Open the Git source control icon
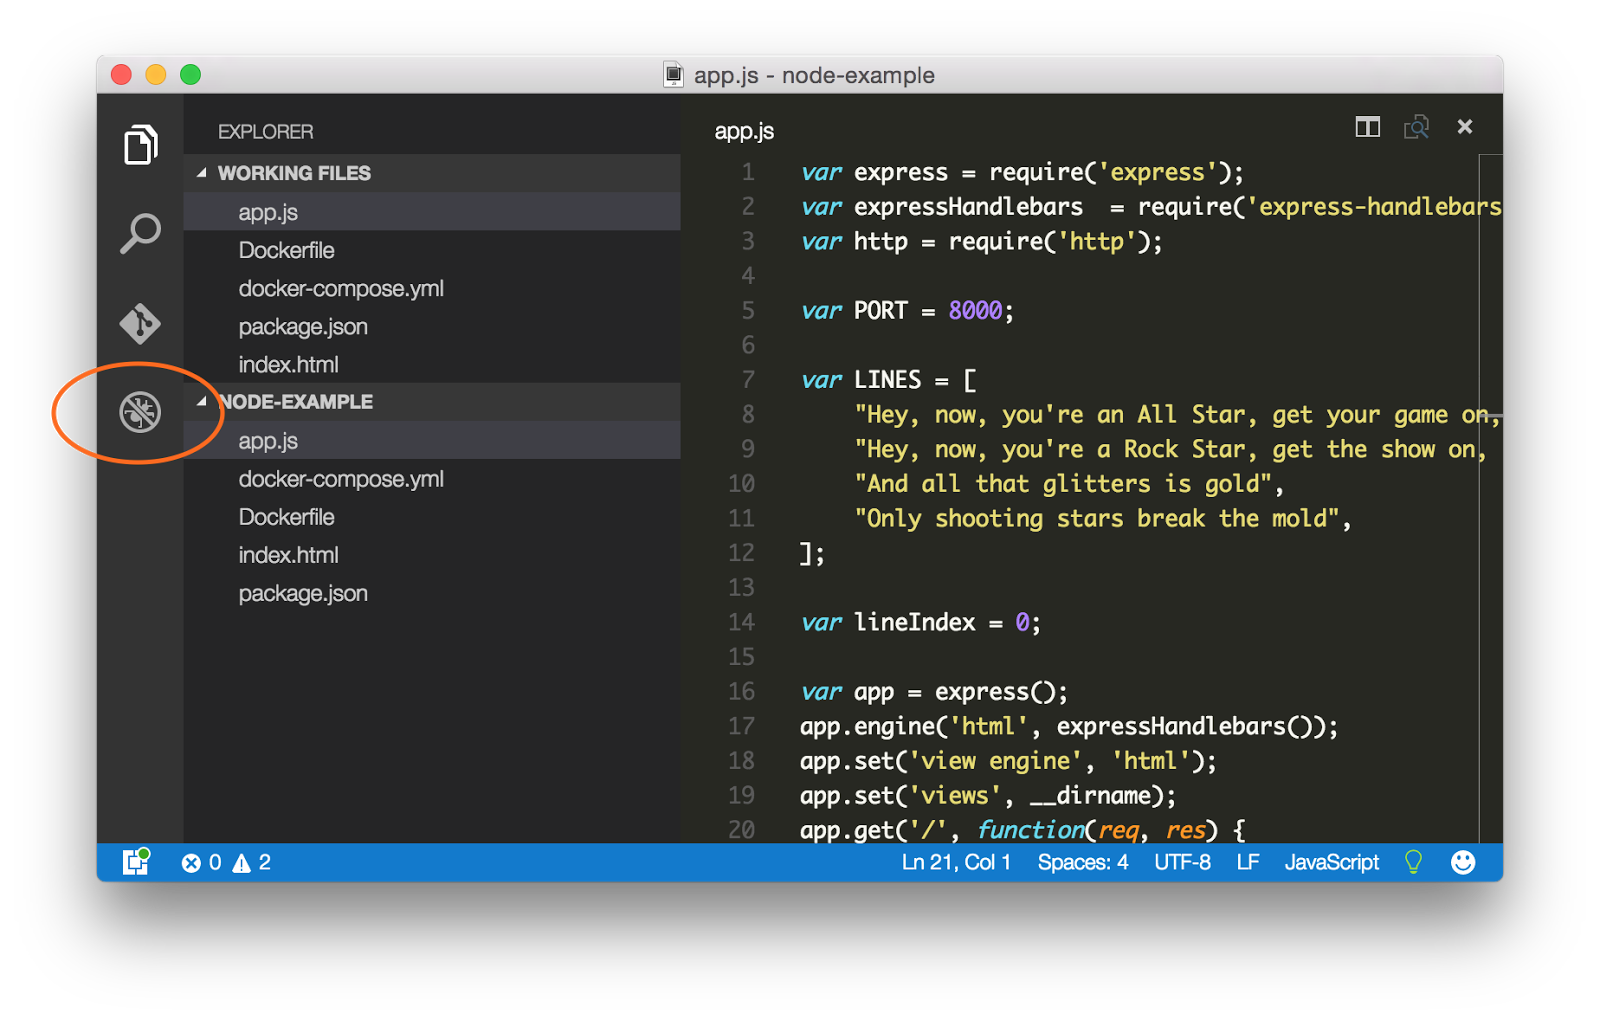The width and height of the screenshot is (1600, 1020). pyautogui.click(x=140, y=323)
